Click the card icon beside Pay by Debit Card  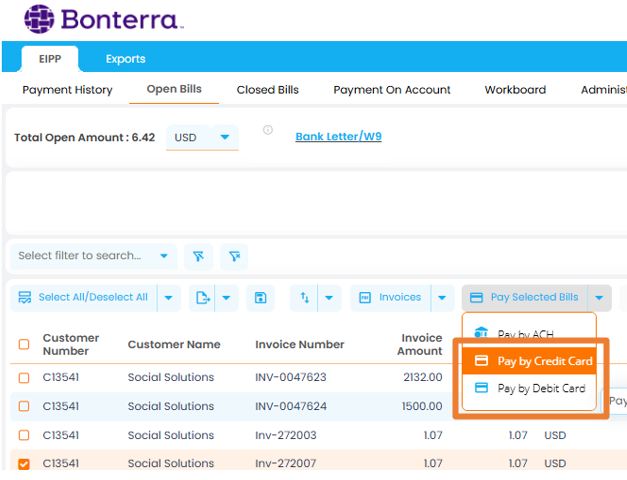[x=481, y=388]
